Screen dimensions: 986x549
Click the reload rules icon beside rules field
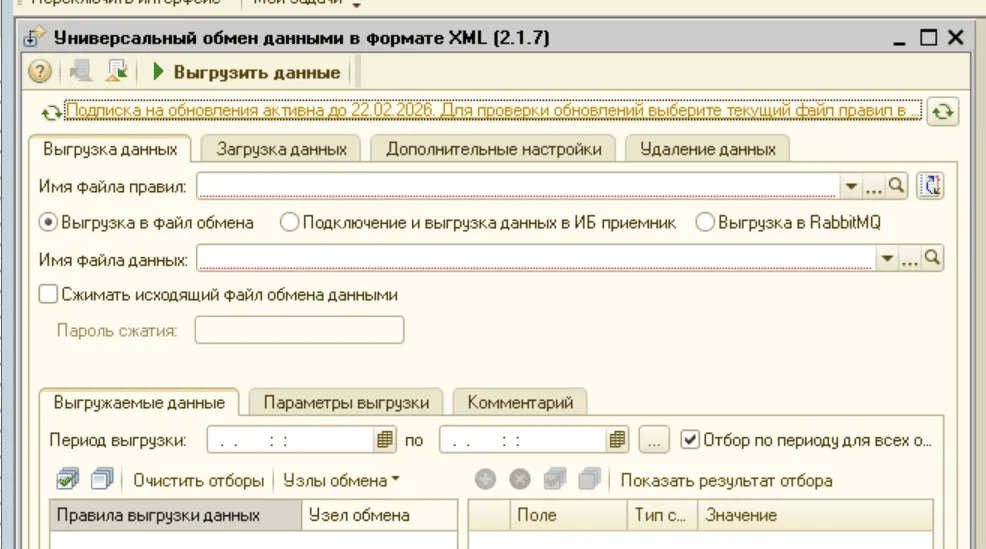tap(930, 185)
